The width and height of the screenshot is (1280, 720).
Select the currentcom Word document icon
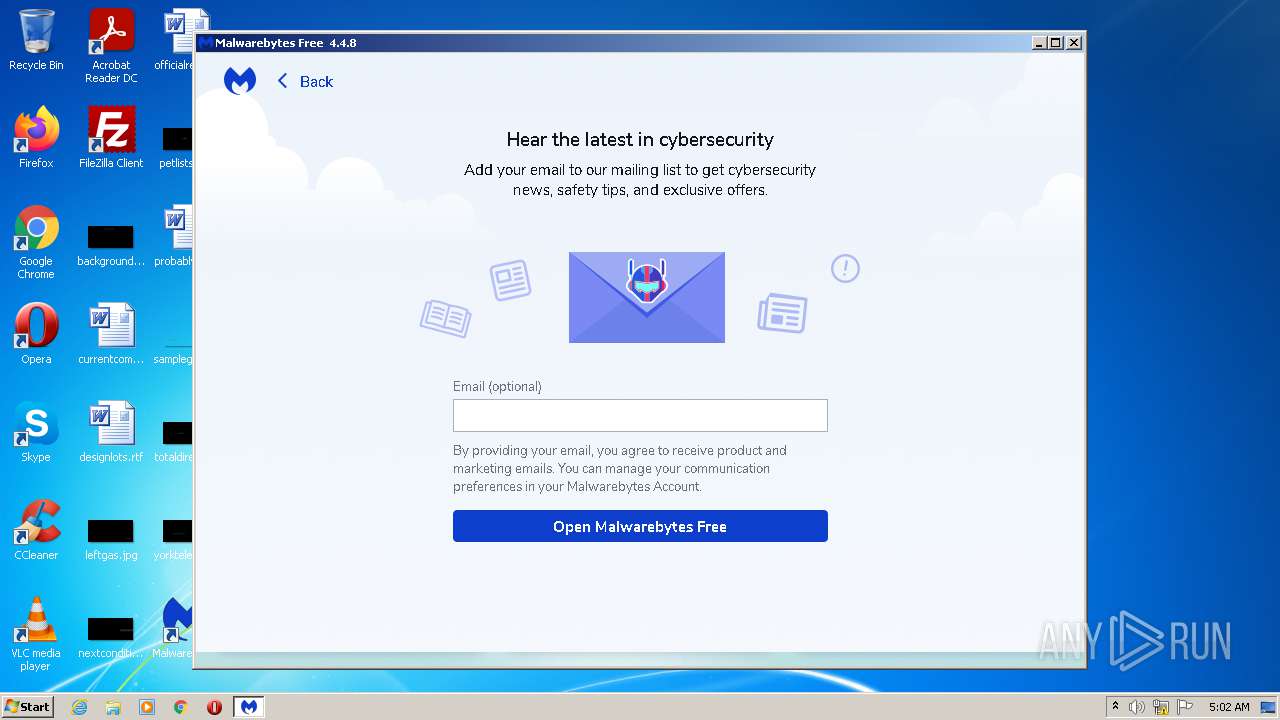coord(111,334)
